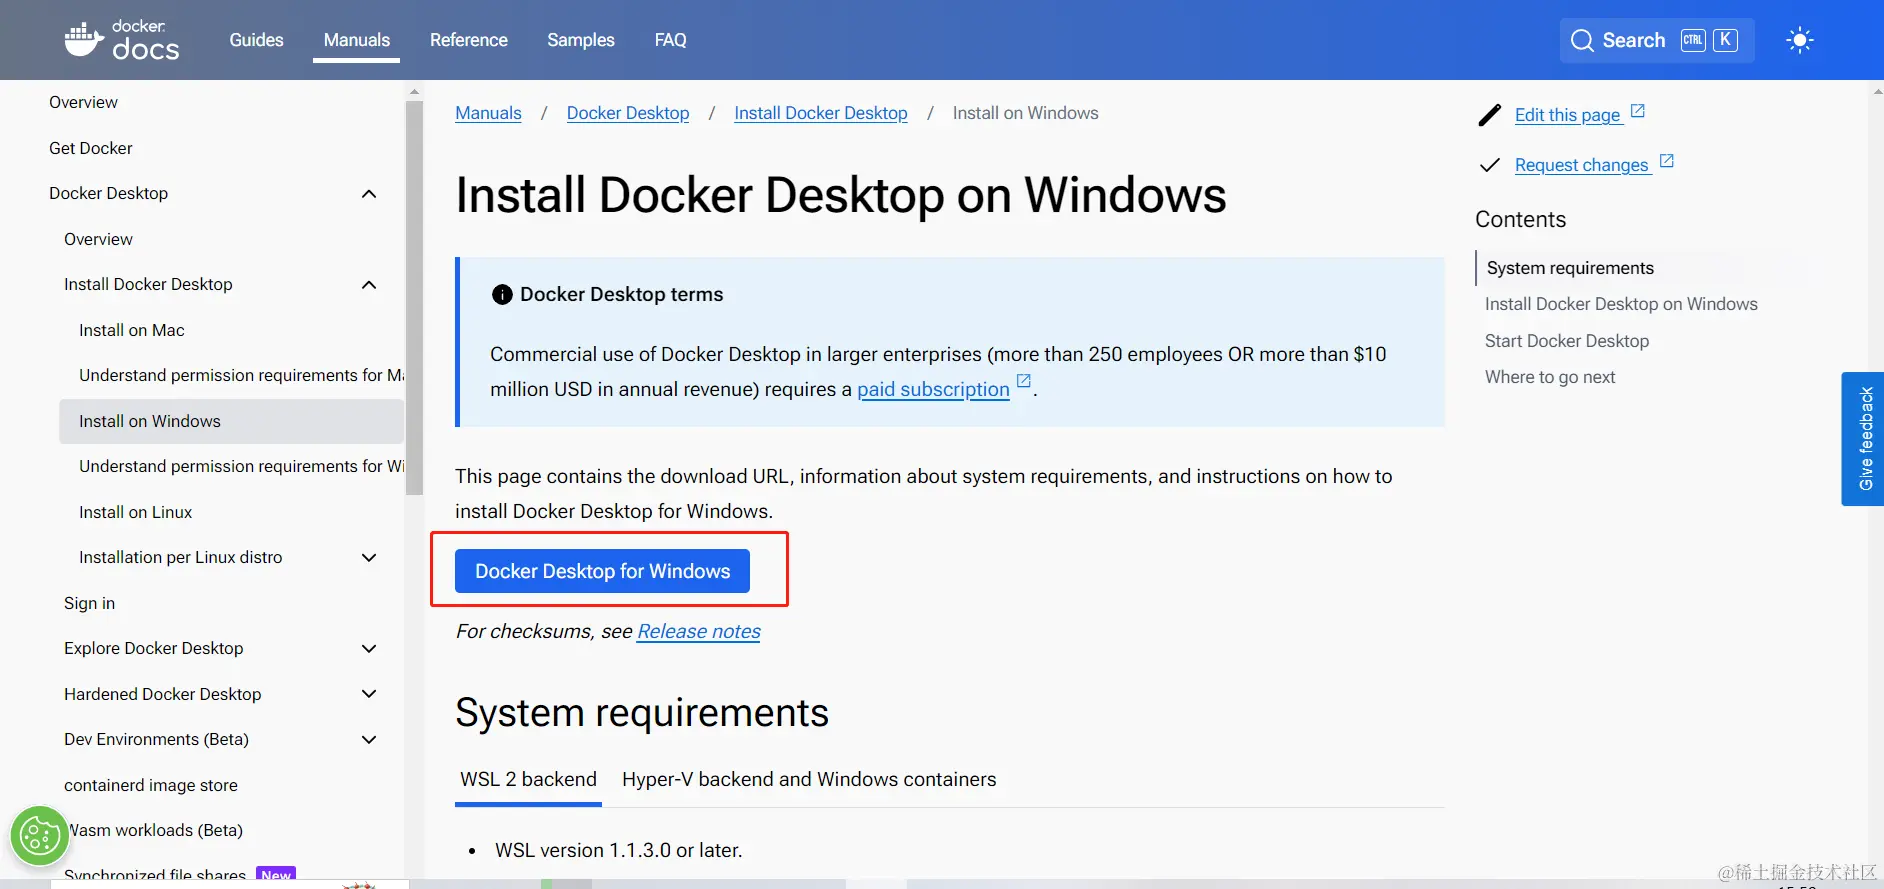The image size is (1884, 889).
Task: Click the external-link icon after Request changes
Action: (1666, 161)
